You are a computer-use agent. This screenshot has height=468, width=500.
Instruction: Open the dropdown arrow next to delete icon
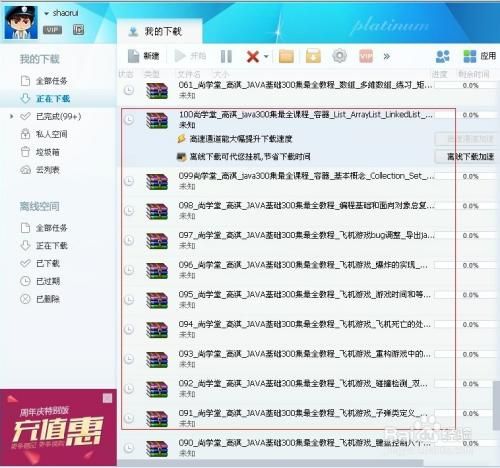tap(266, 56)
